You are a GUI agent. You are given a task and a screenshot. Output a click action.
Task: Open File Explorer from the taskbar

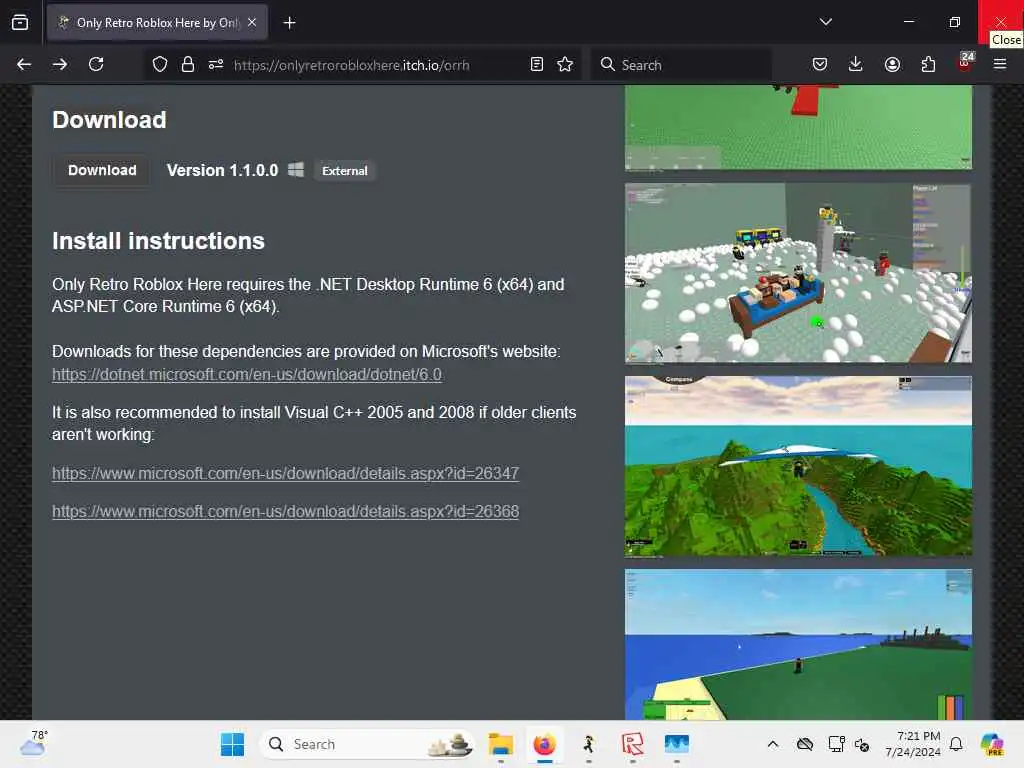(501, 744)
